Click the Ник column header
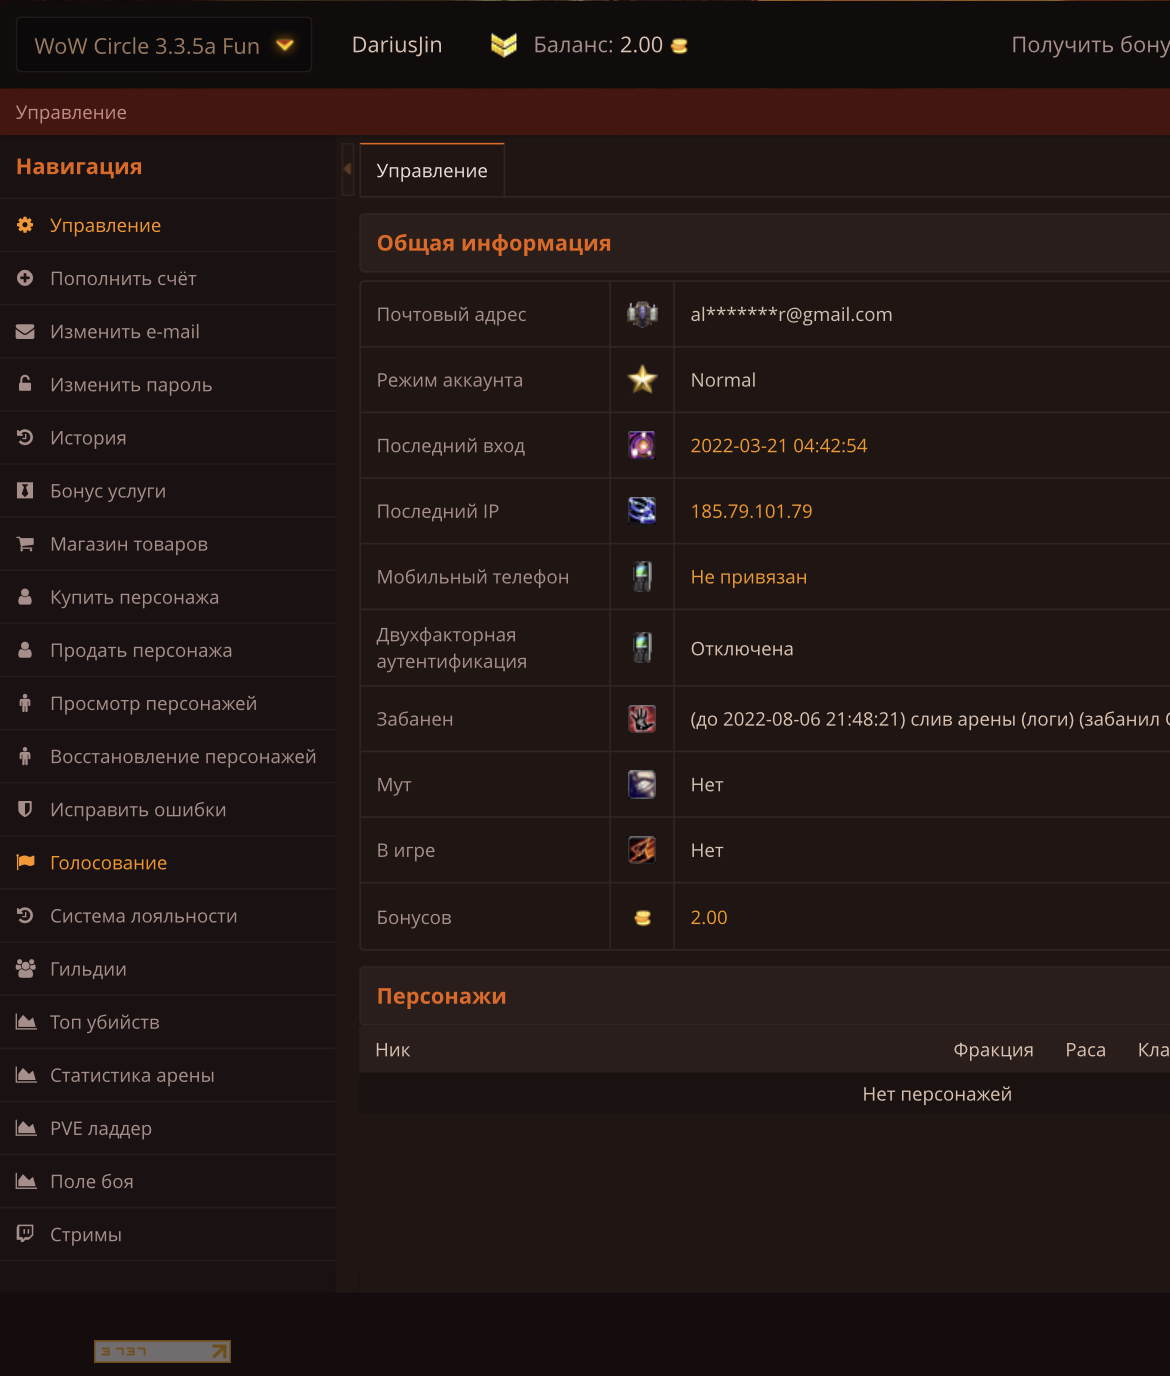The image size is (1170, 1376). click(x=393, y=1050)
